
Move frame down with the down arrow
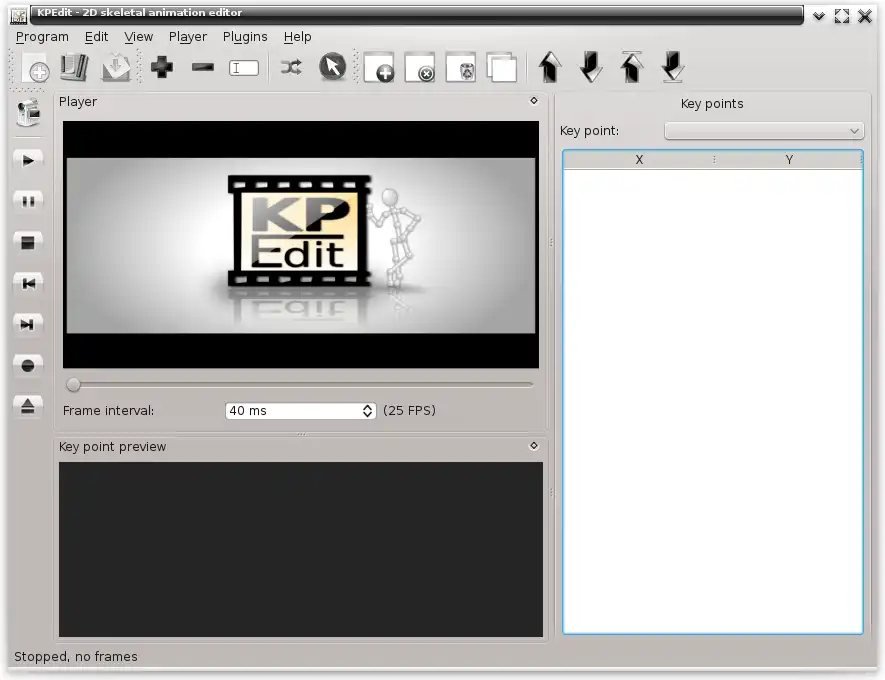[591, 68]
